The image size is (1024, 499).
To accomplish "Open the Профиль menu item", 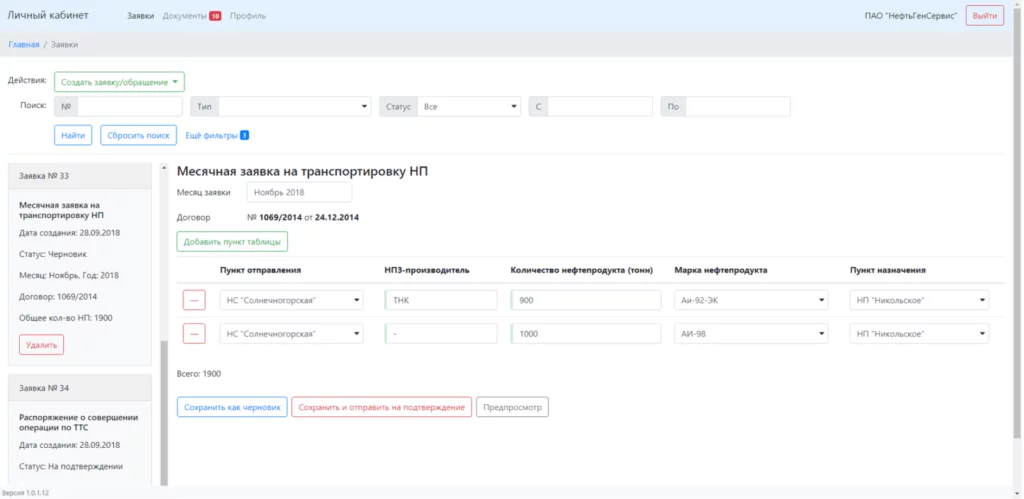I will pyautogui.click(x=247, y=16).
